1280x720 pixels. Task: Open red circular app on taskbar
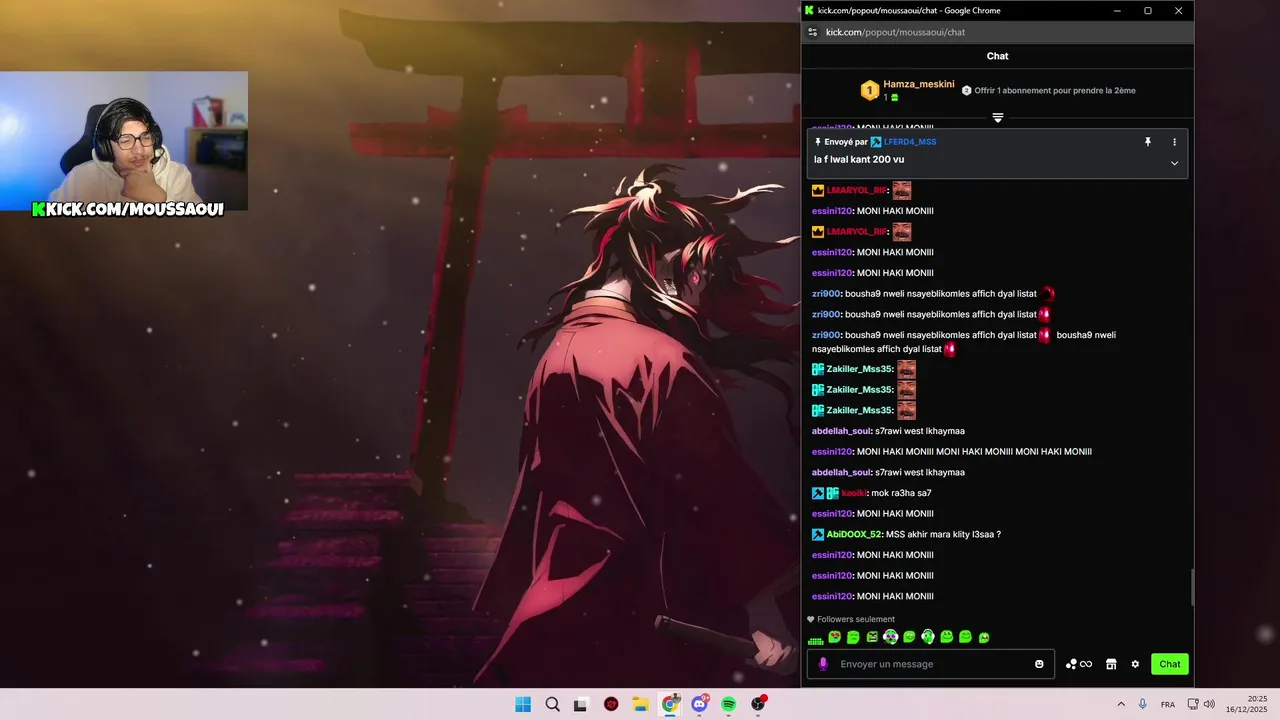pyautogui.click(x=611, y=704)
